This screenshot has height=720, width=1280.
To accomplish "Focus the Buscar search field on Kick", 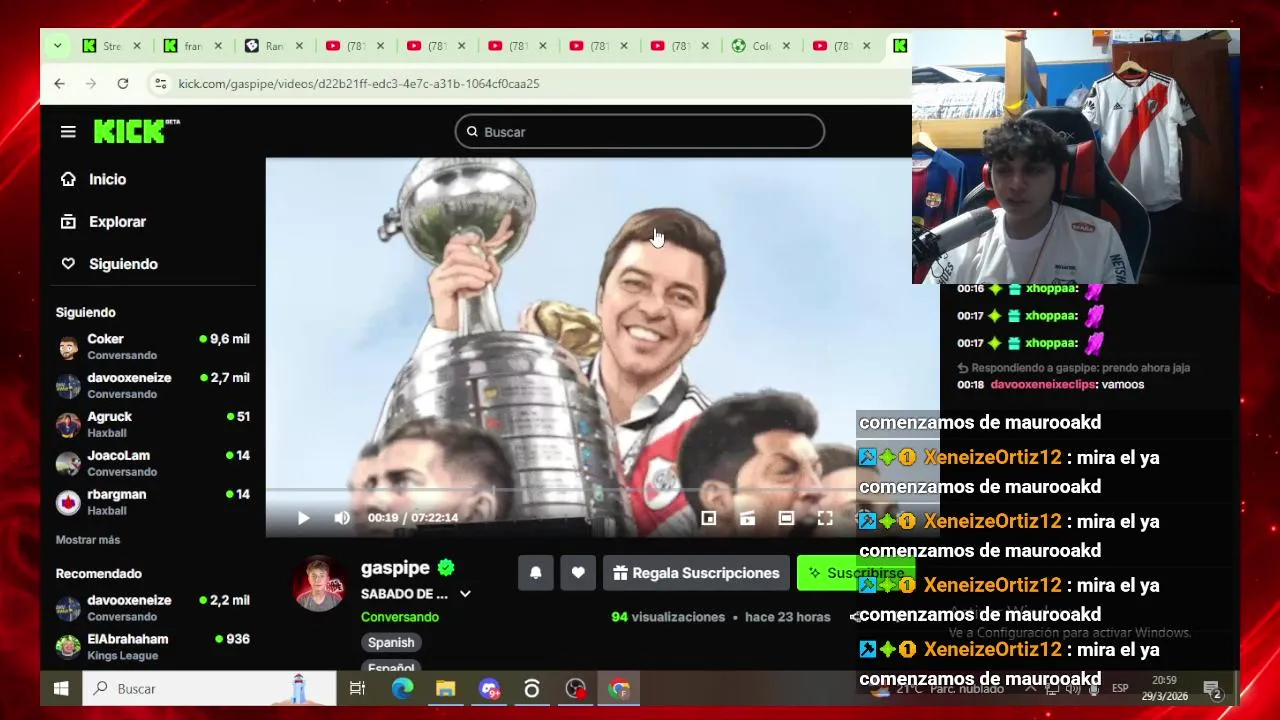I will (640, 131).
